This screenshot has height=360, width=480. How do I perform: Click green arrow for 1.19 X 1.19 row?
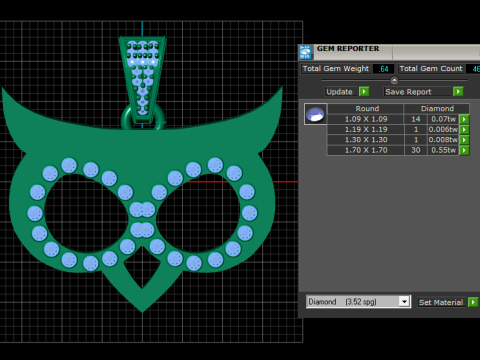[464, 129]
